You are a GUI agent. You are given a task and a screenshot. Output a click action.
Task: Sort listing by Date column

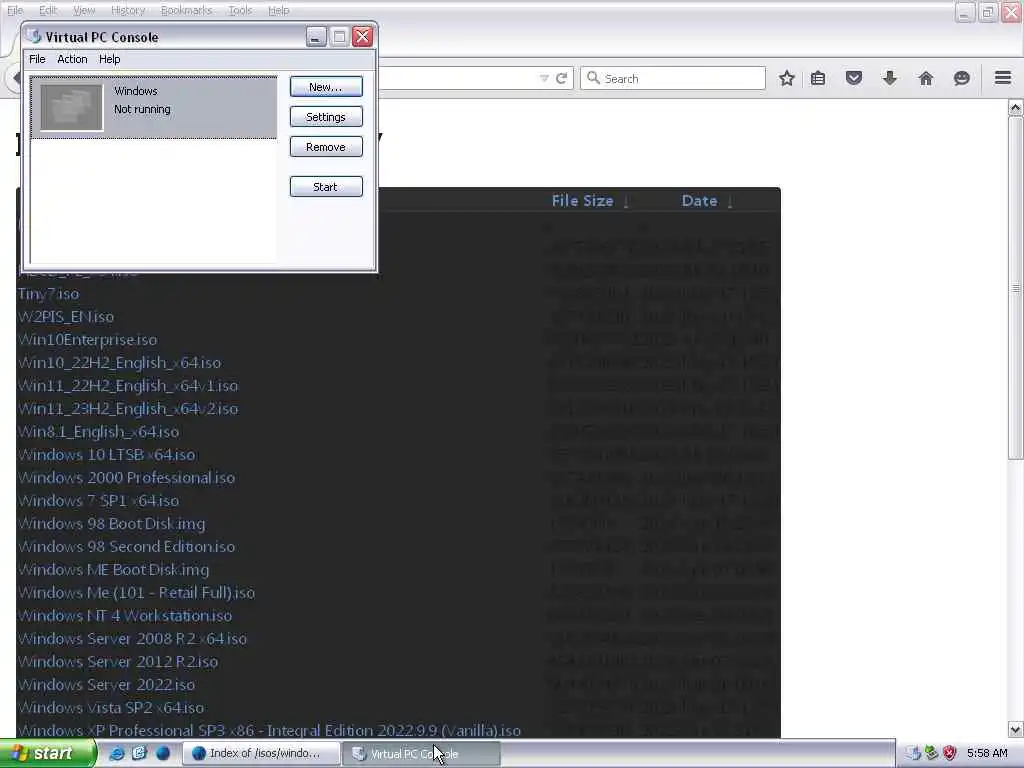(699, 201)
